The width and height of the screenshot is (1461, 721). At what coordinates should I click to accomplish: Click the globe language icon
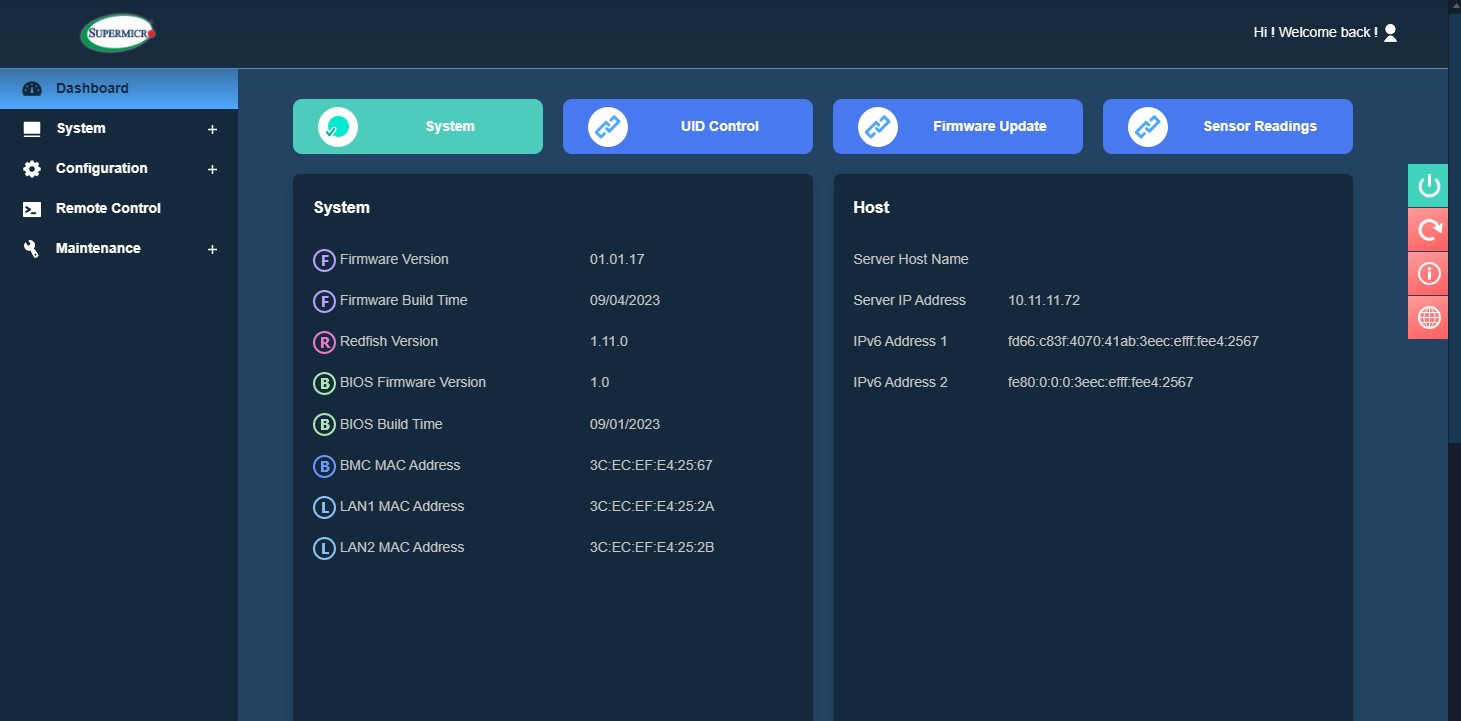[1428, 317]
